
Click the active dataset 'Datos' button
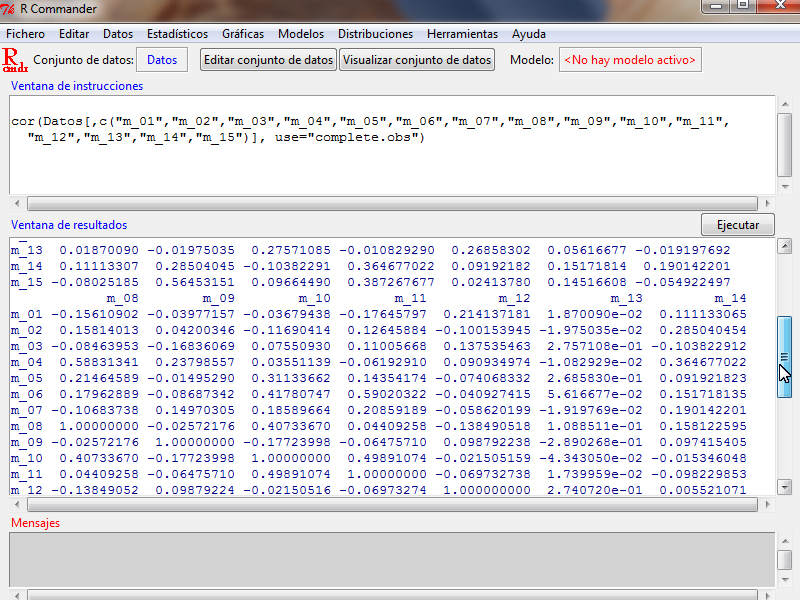click(162, 60)
